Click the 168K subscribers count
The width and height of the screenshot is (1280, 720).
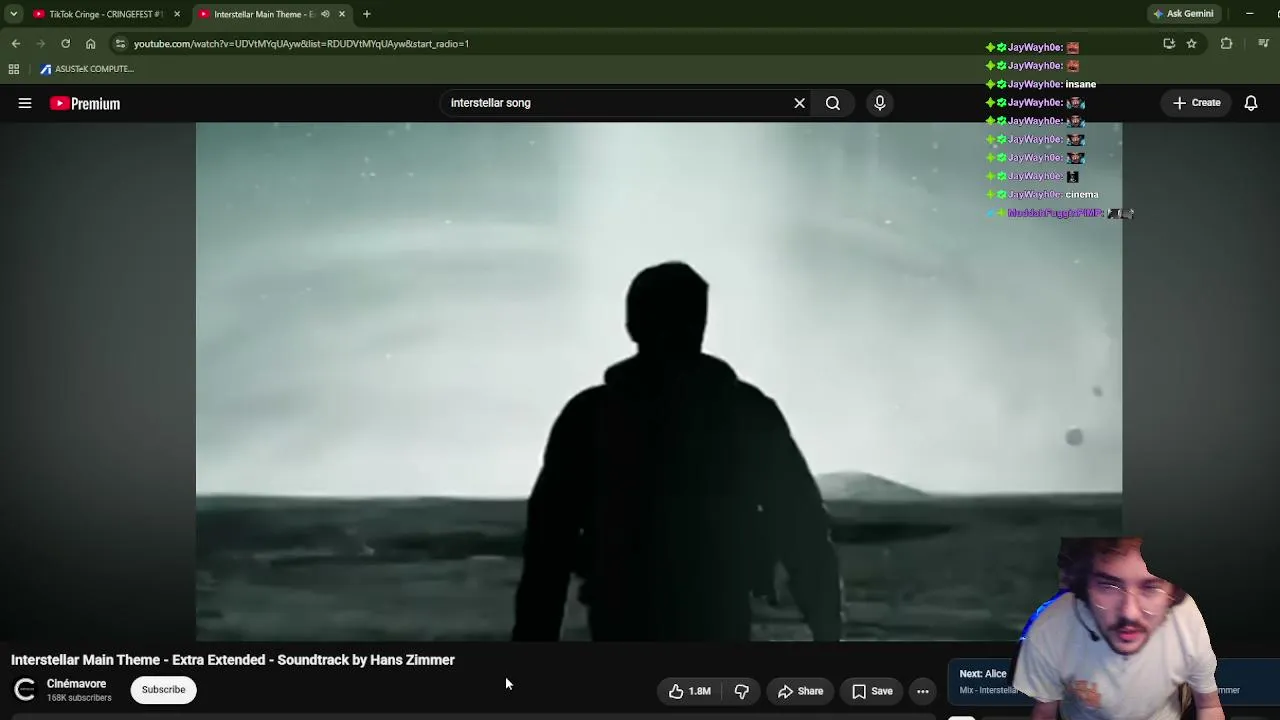coord(79,698)
